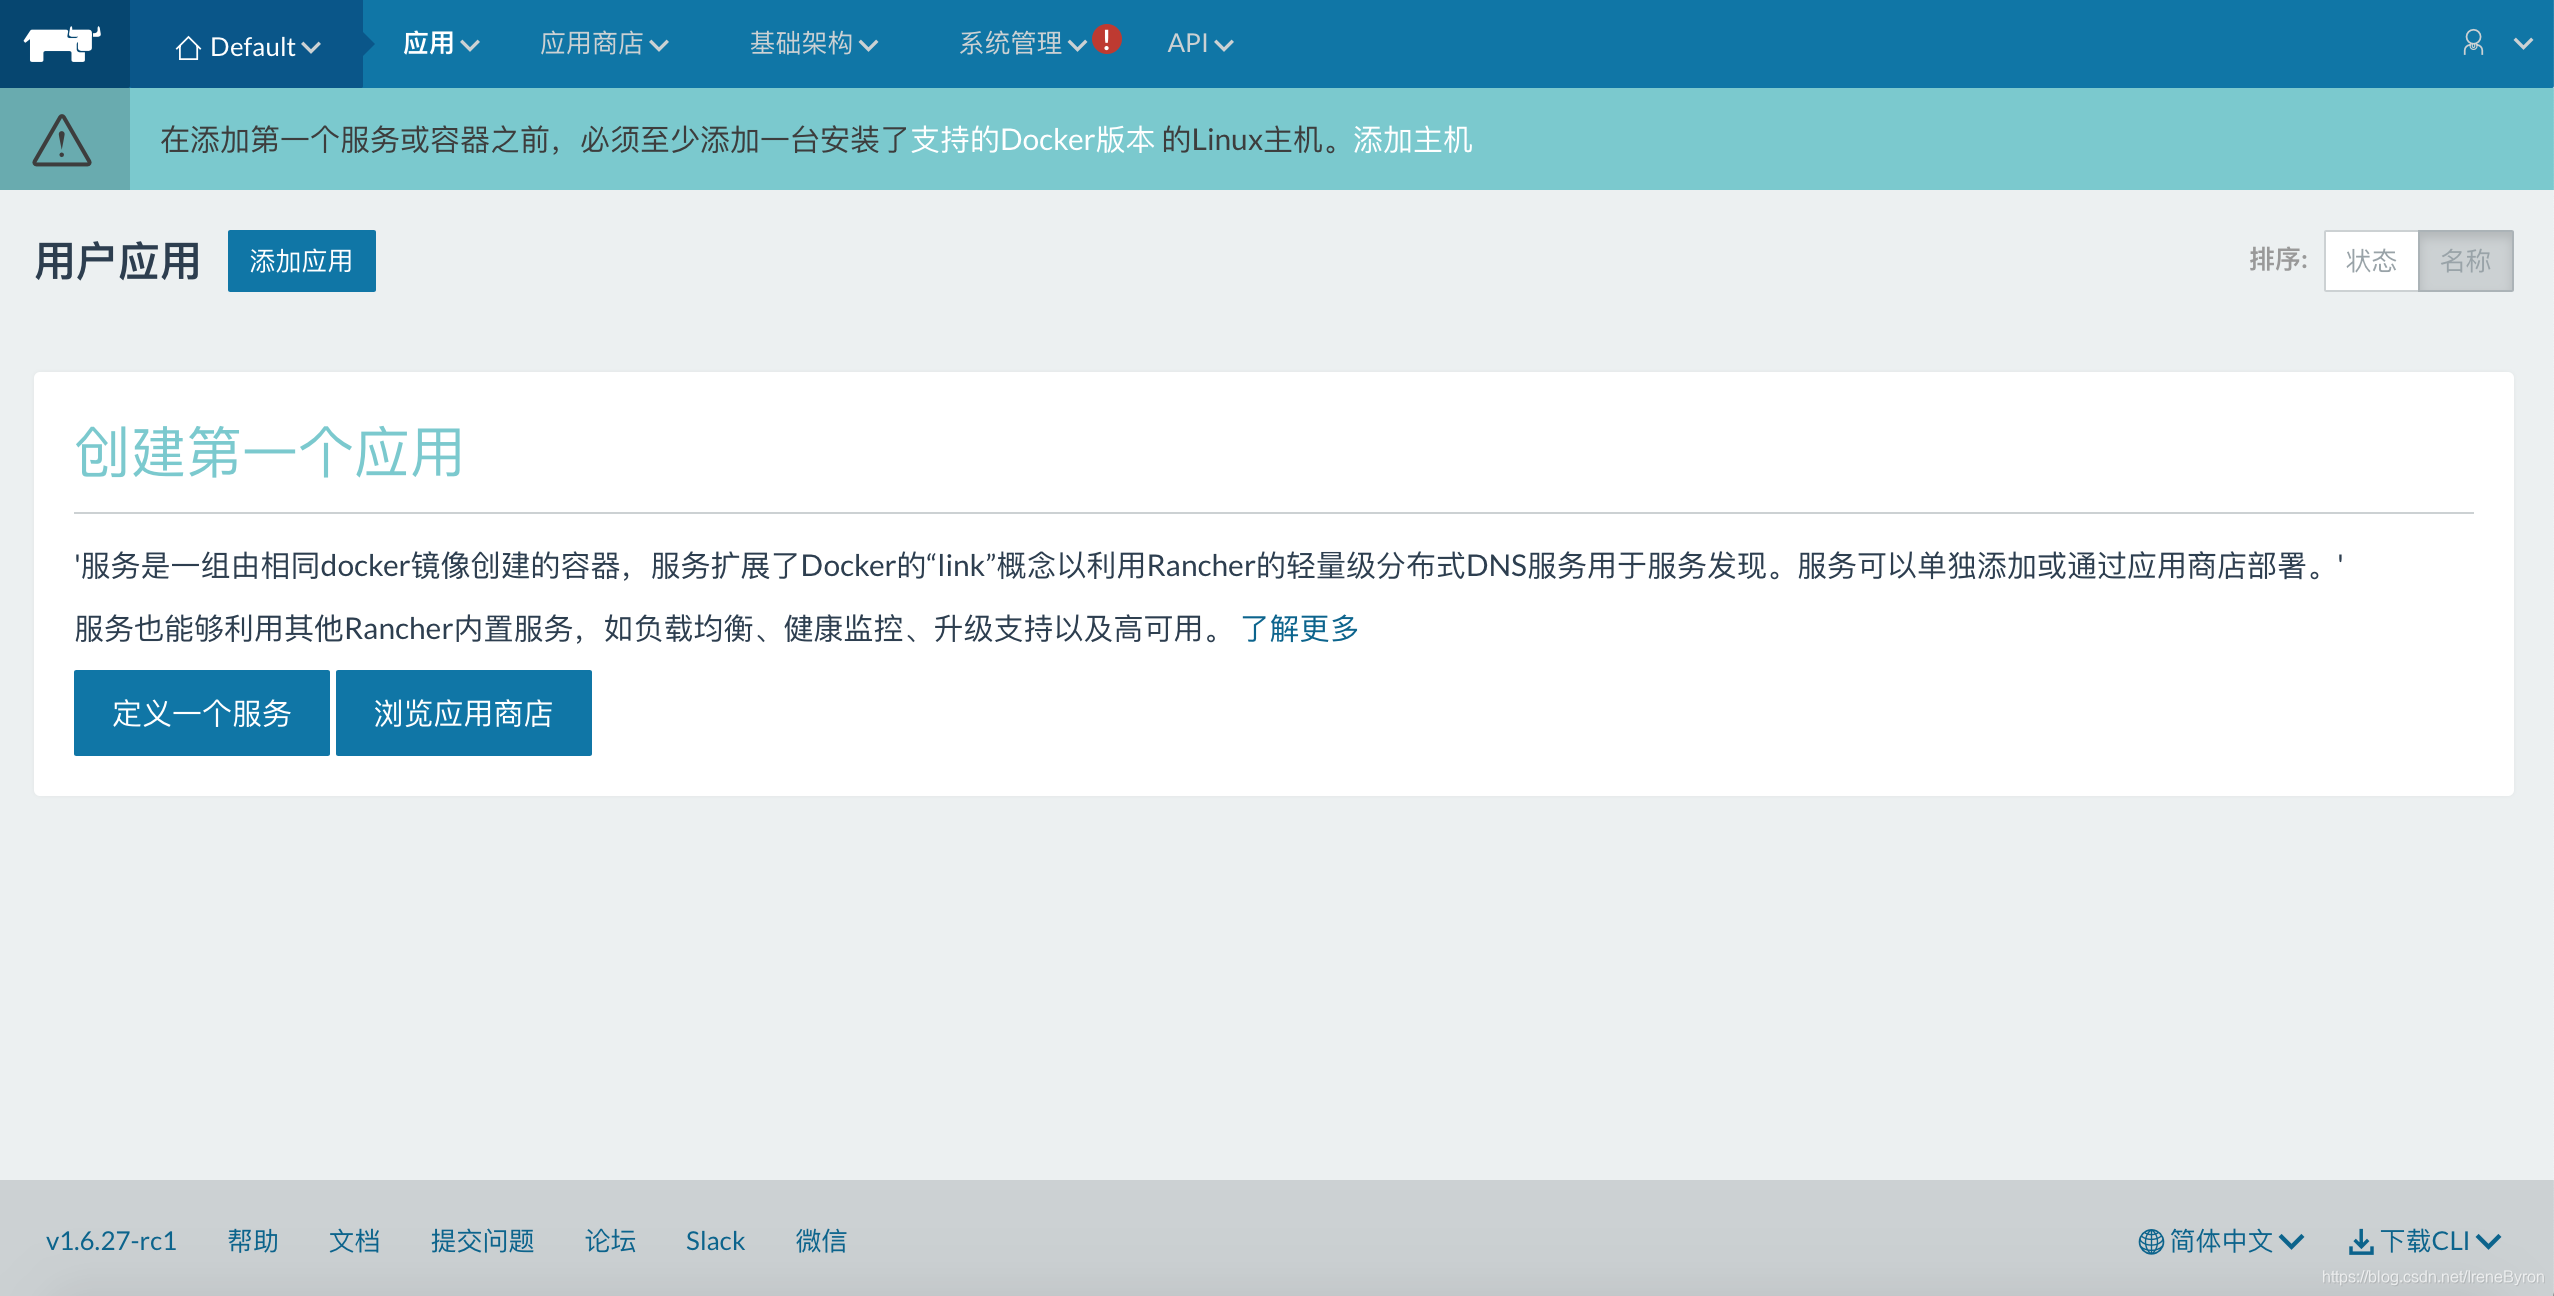This screenshot has width=2554, height=1296.
Task: Open the 文档 footer link
Action: point(354,1241)
